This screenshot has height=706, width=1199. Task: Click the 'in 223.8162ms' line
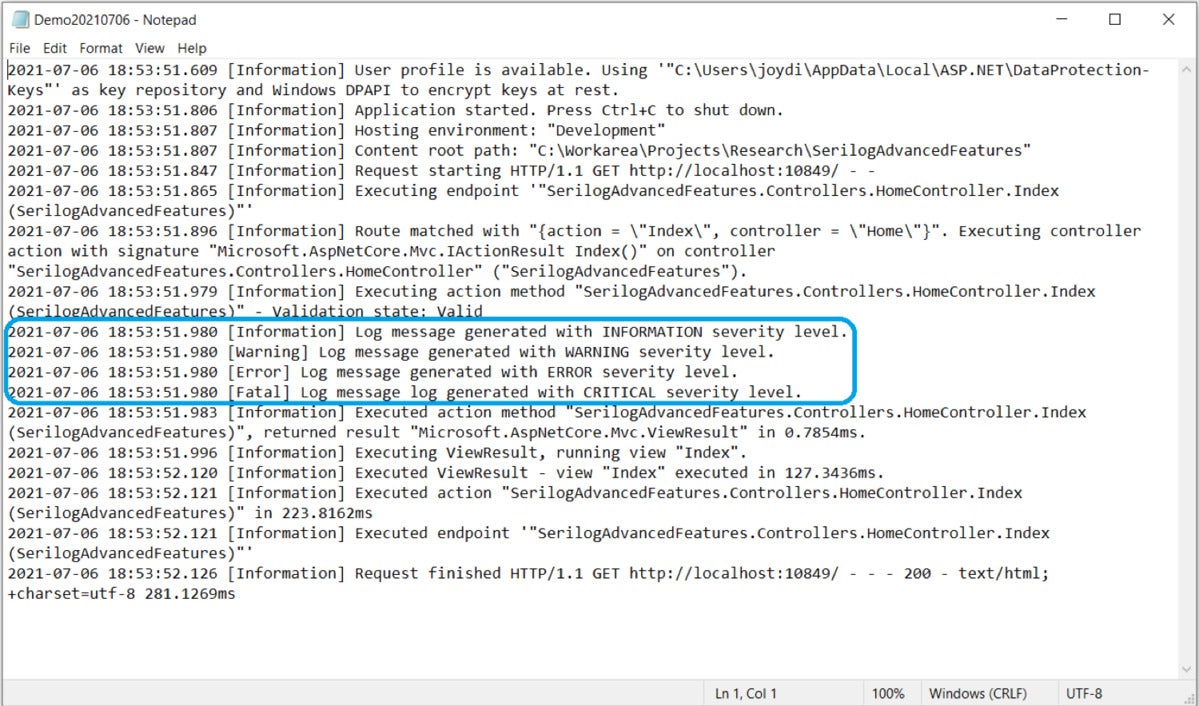pos(190,512)
